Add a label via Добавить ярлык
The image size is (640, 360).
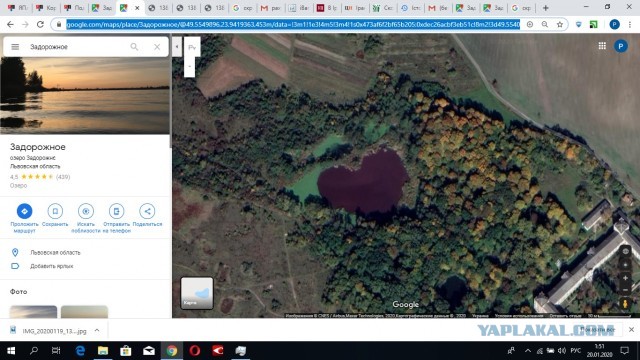(x=85, y=266)
